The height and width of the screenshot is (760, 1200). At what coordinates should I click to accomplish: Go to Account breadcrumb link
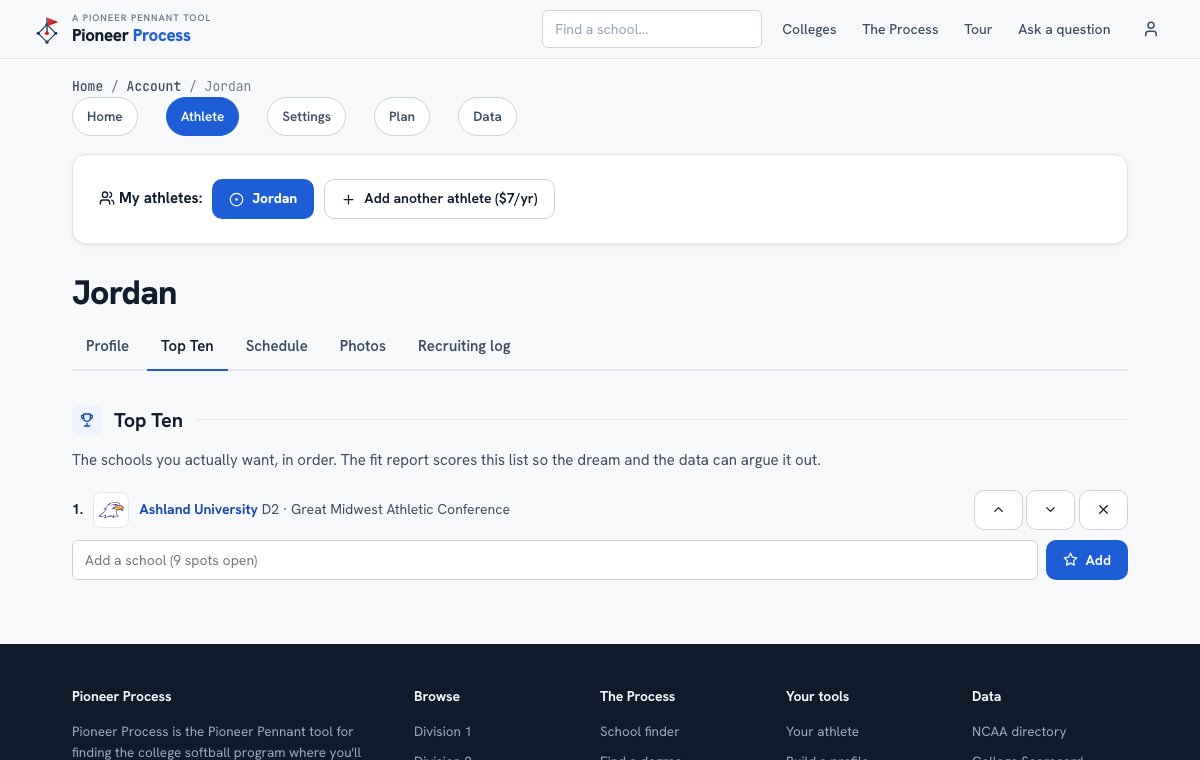(x=153, y=86)
